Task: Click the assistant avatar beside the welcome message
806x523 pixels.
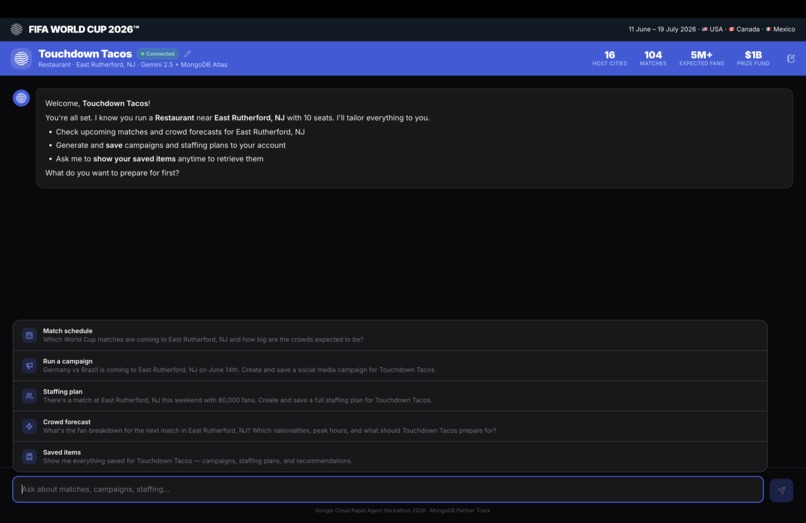Action: 21,98
